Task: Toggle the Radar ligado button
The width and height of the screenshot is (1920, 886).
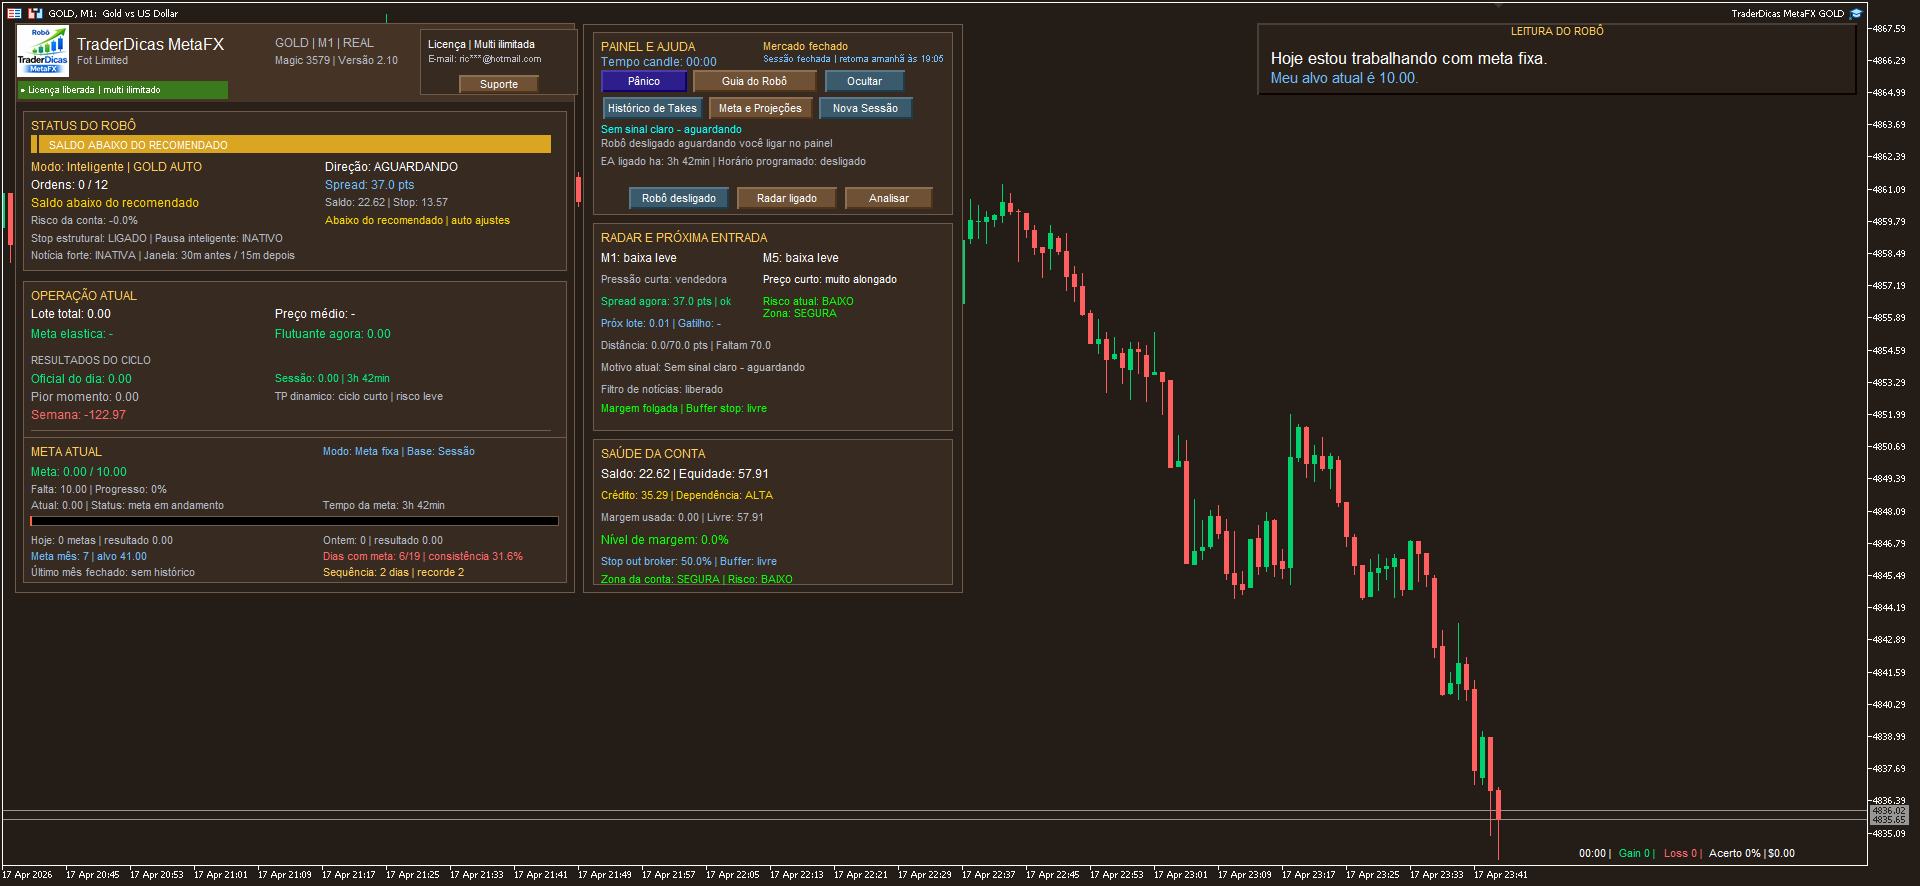Action: [786, 198]
